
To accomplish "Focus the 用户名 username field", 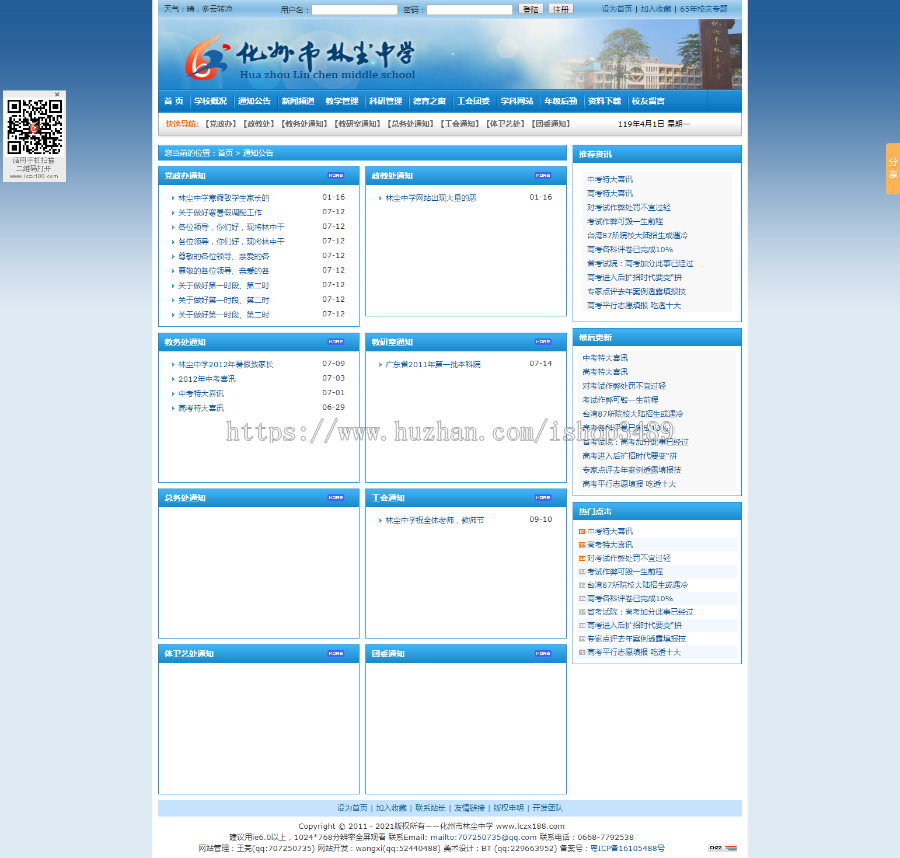I will (x=354, y=10).
